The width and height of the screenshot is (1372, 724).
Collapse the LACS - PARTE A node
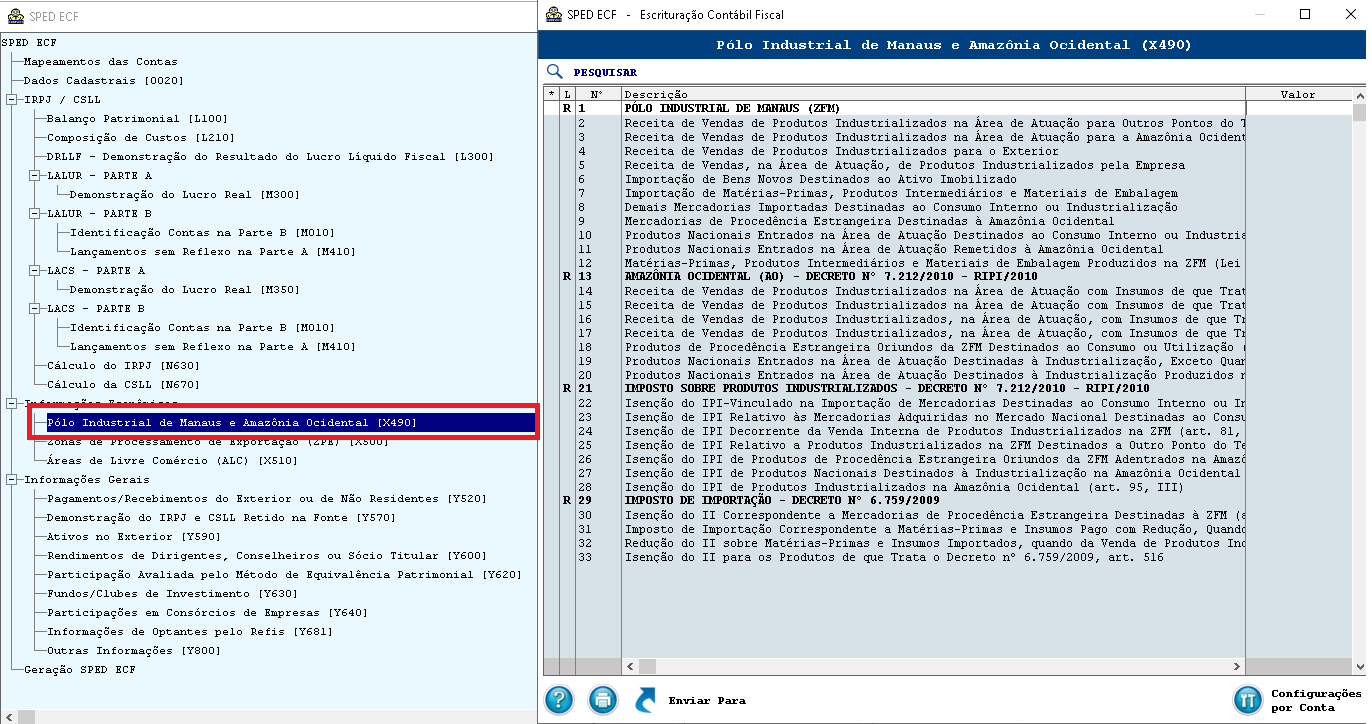(34, 270)
